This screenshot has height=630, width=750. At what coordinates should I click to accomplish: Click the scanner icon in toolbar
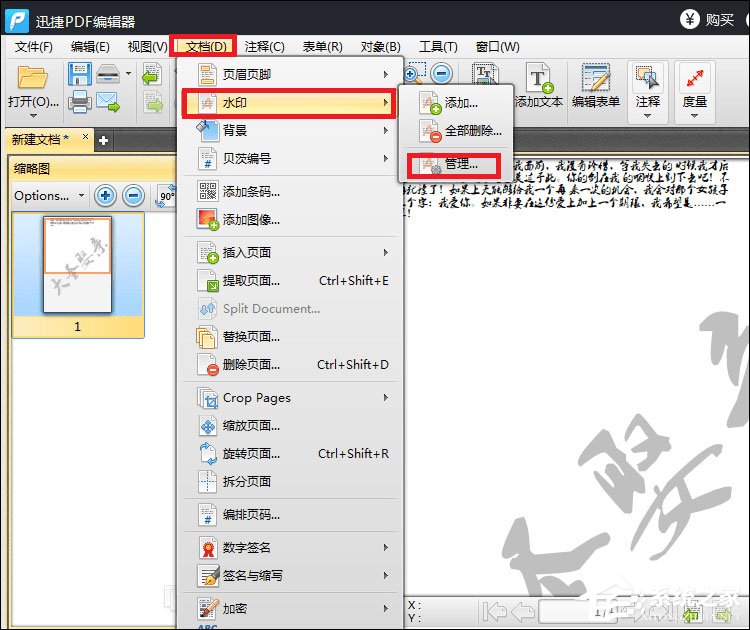click(x=108, y=74)
